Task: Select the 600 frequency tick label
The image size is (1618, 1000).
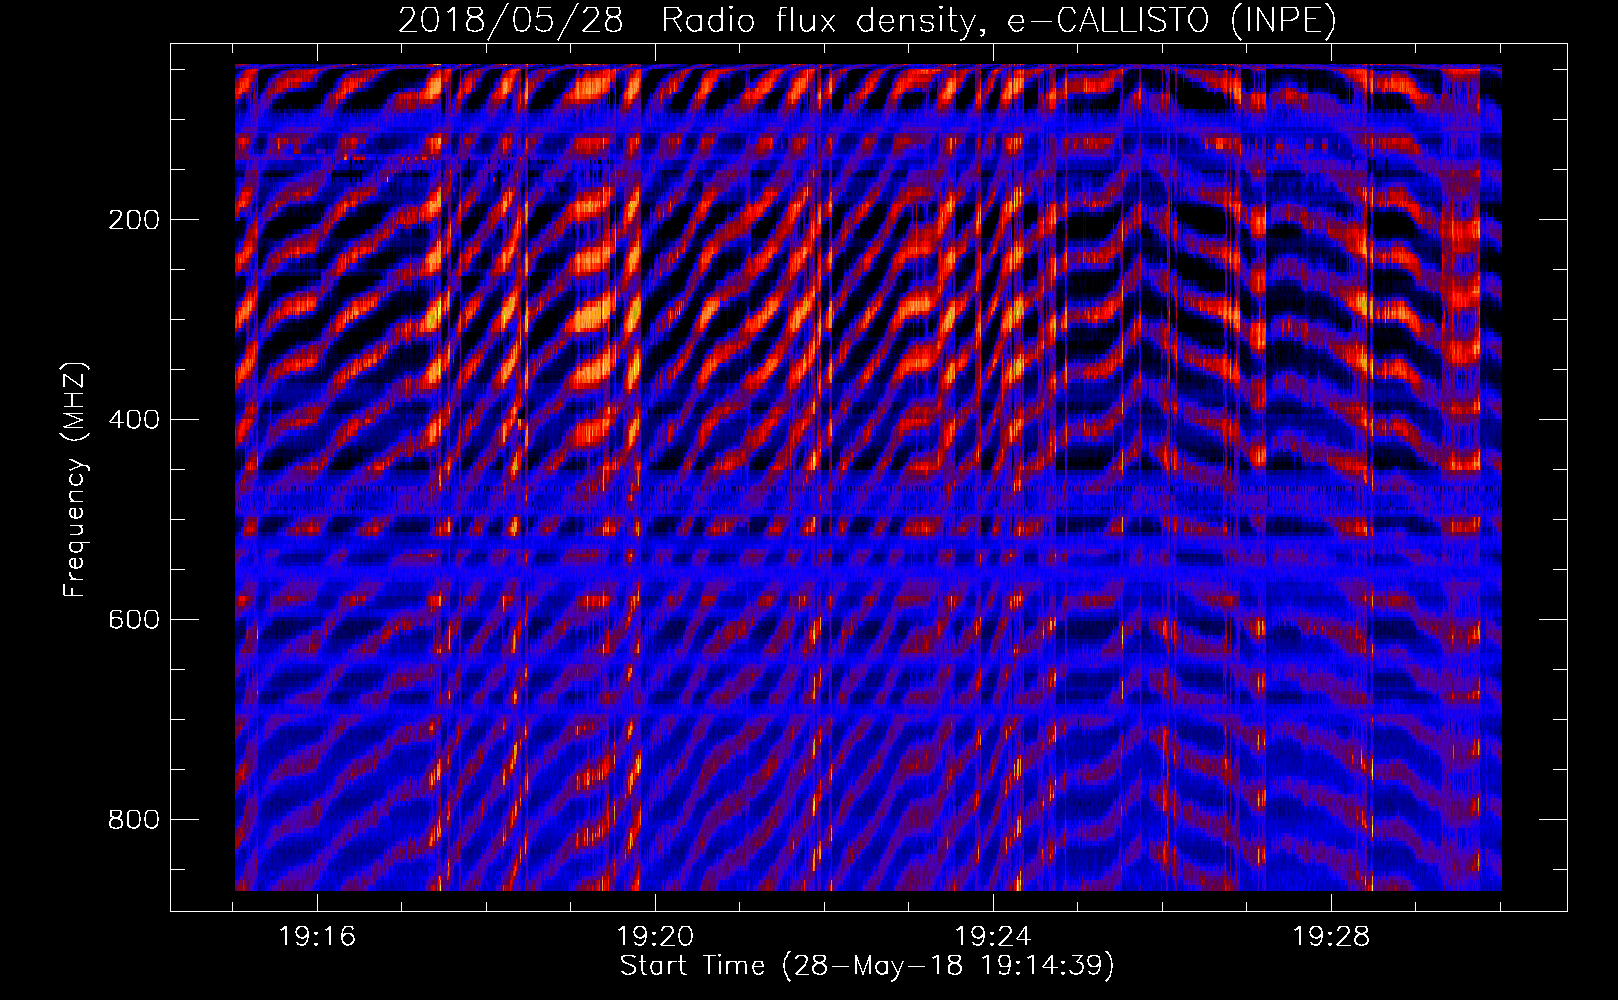Action: pos(134,620)
